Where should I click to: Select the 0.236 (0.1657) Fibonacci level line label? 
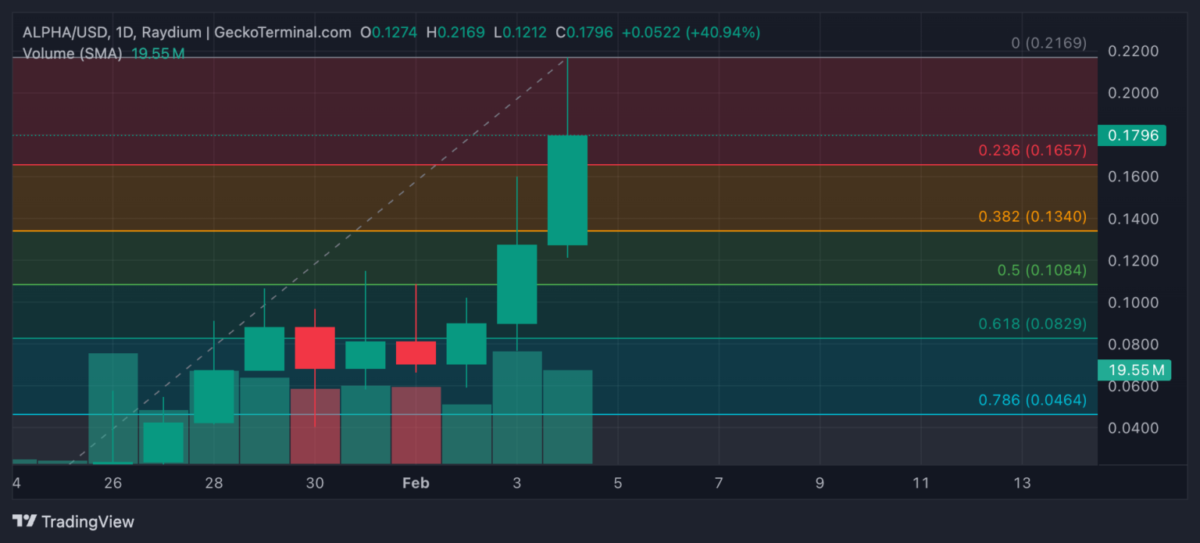[1031, 152]
